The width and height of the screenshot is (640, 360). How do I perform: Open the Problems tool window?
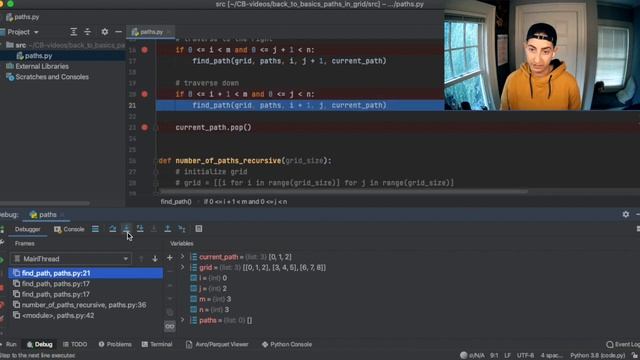(115, 344)
